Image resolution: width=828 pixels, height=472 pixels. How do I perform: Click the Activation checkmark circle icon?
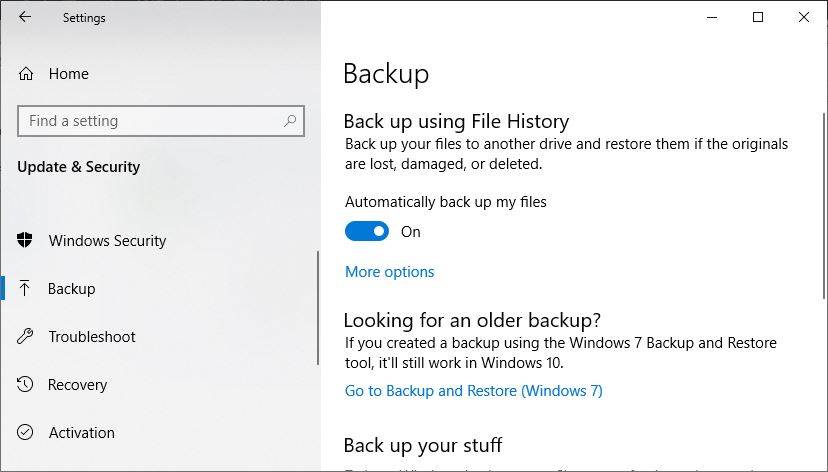(25, 432)
